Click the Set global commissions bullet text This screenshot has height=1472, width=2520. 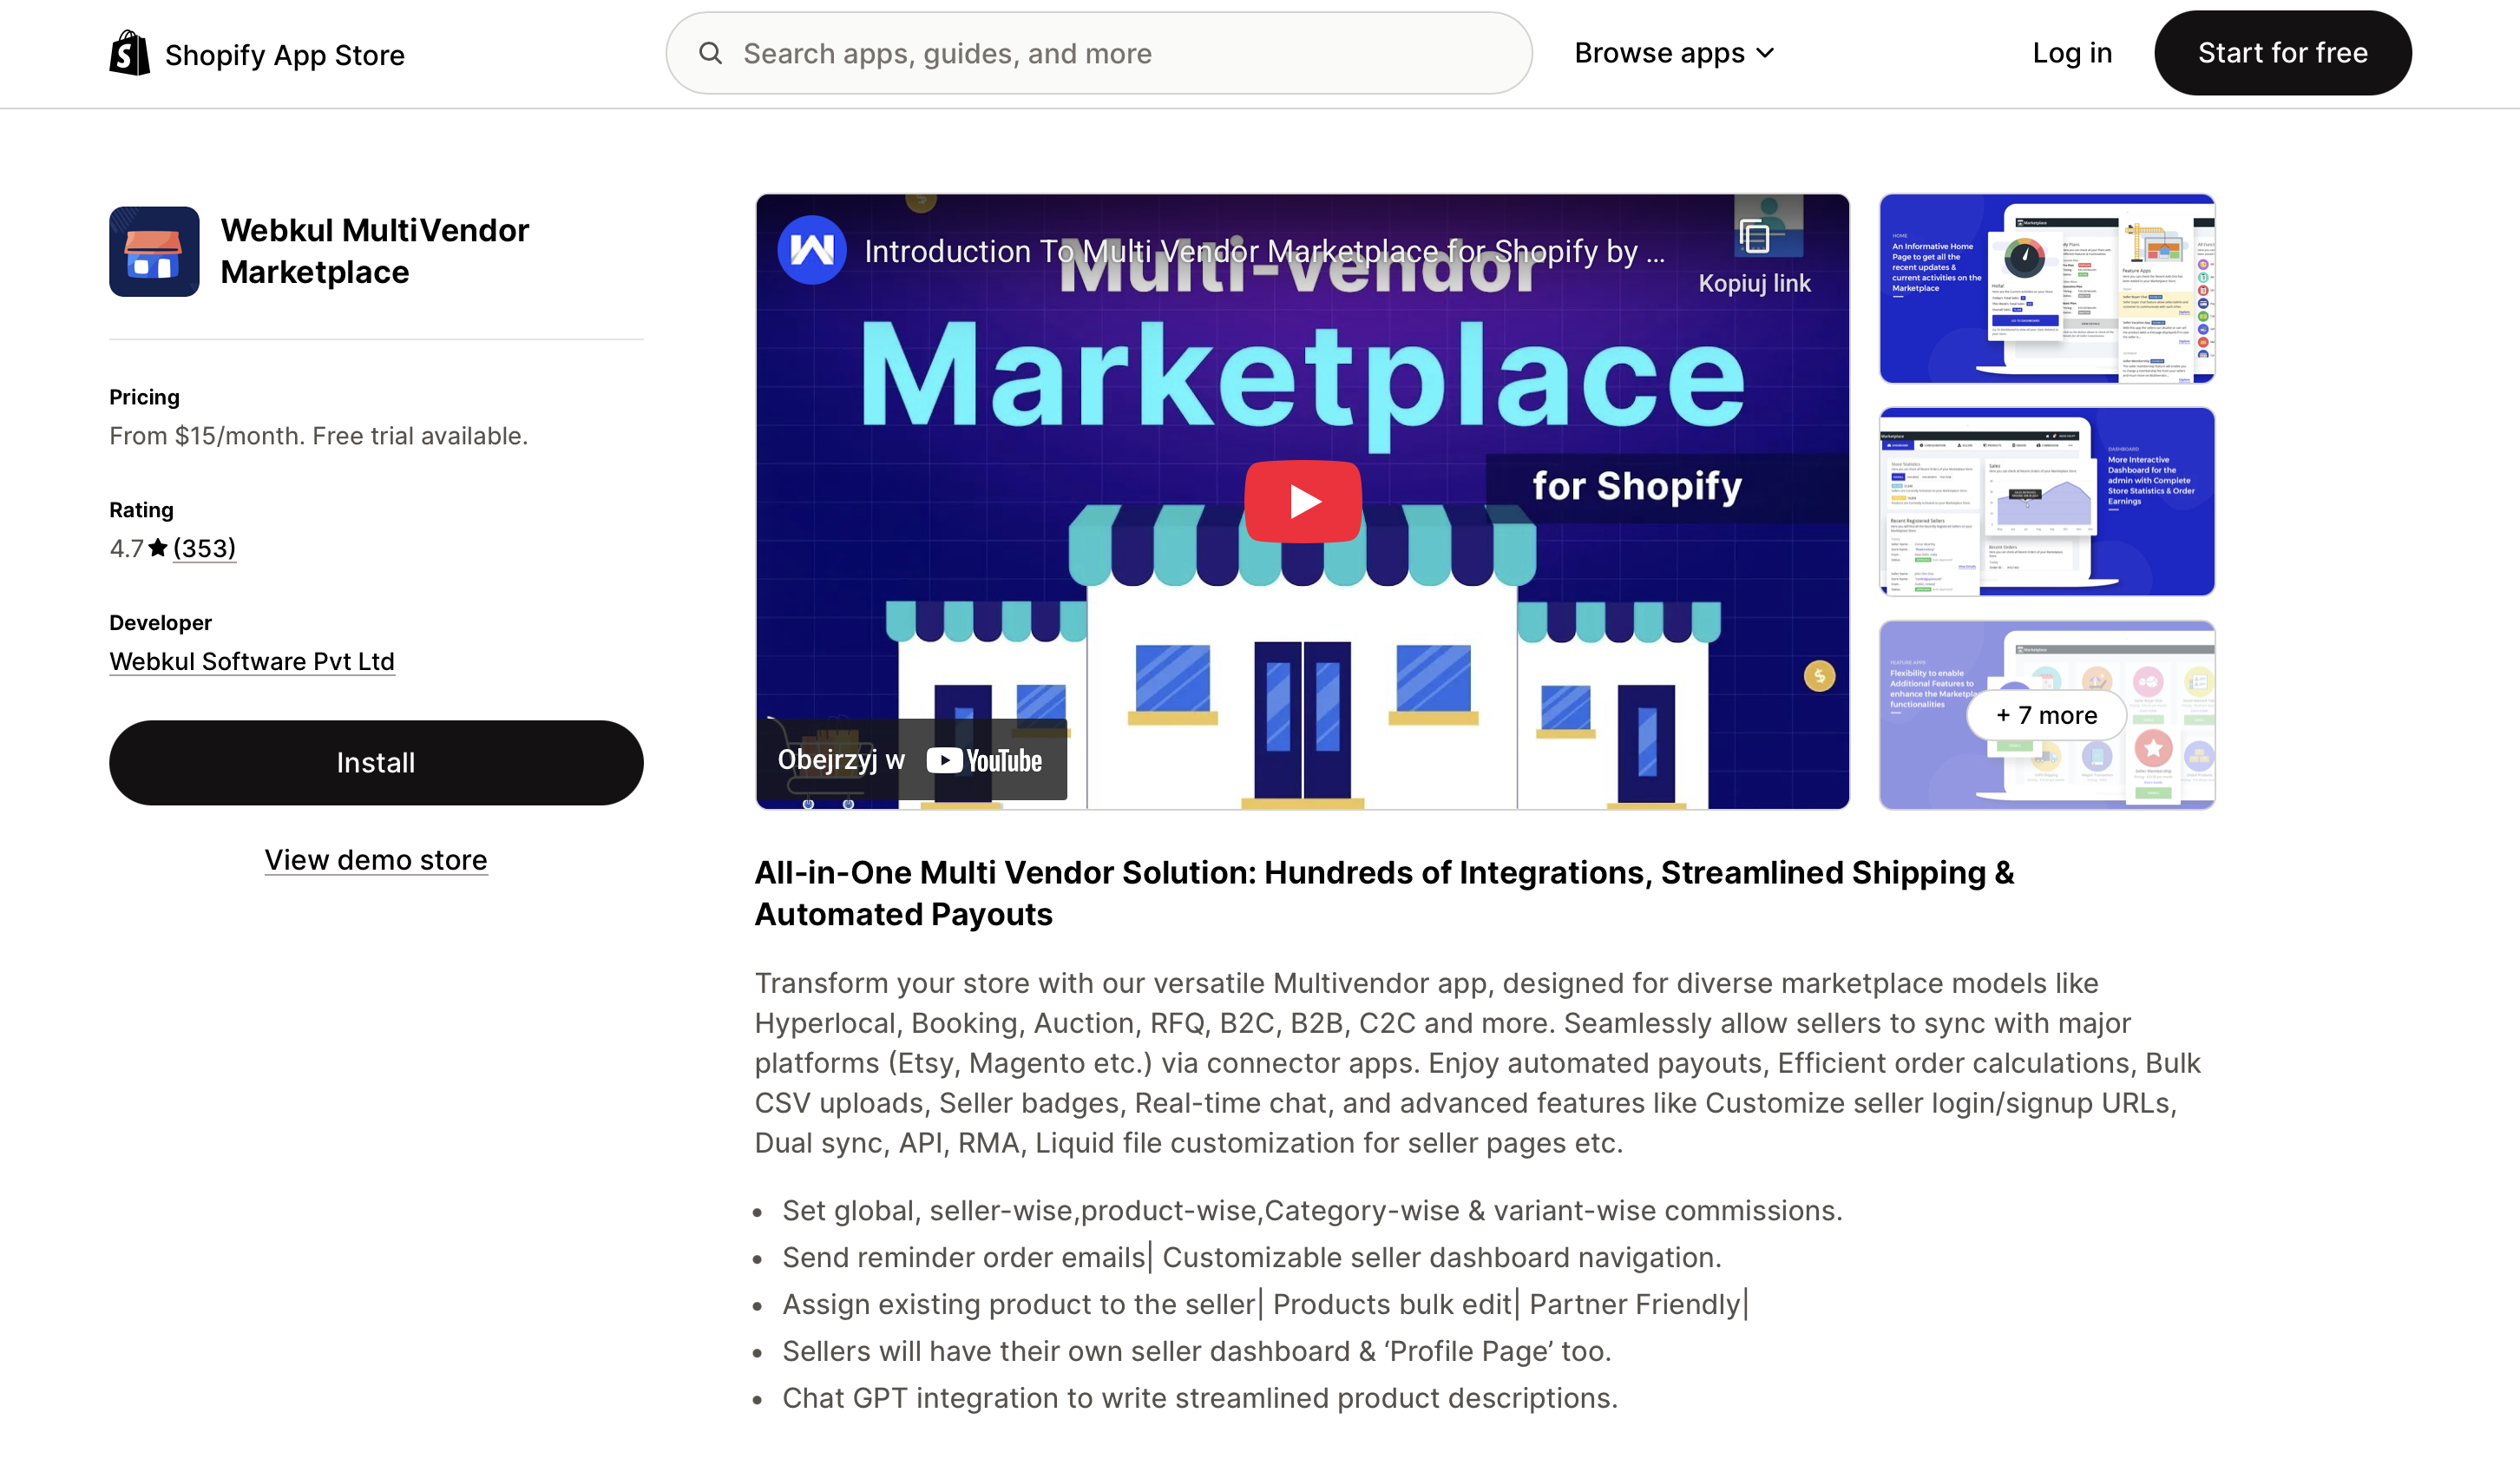1312,1211
